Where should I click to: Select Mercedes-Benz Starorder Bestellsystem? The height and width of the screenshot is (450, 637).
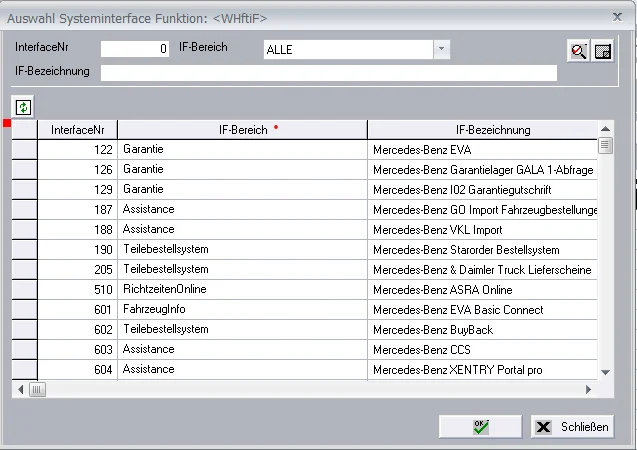pyautogui.click(x=482, y=249)
